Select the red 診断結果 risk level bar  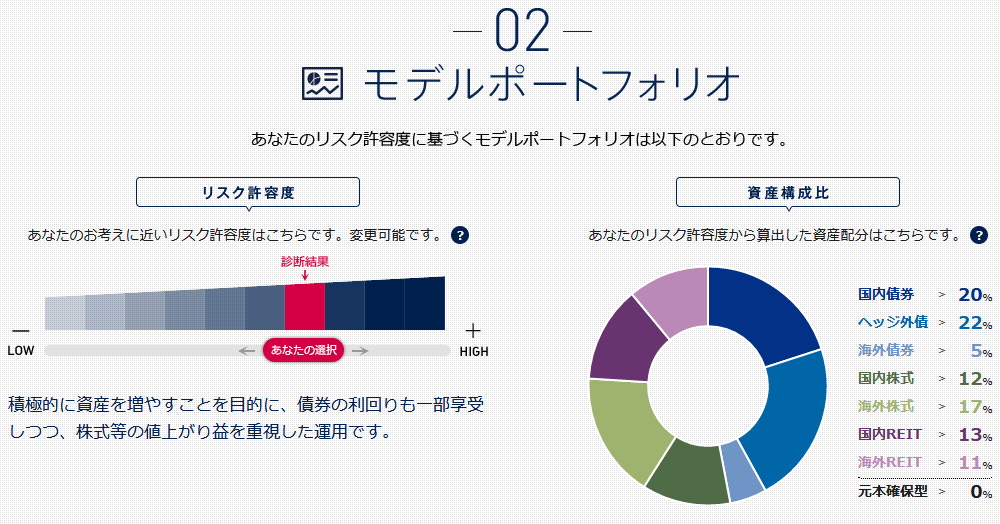305,307
